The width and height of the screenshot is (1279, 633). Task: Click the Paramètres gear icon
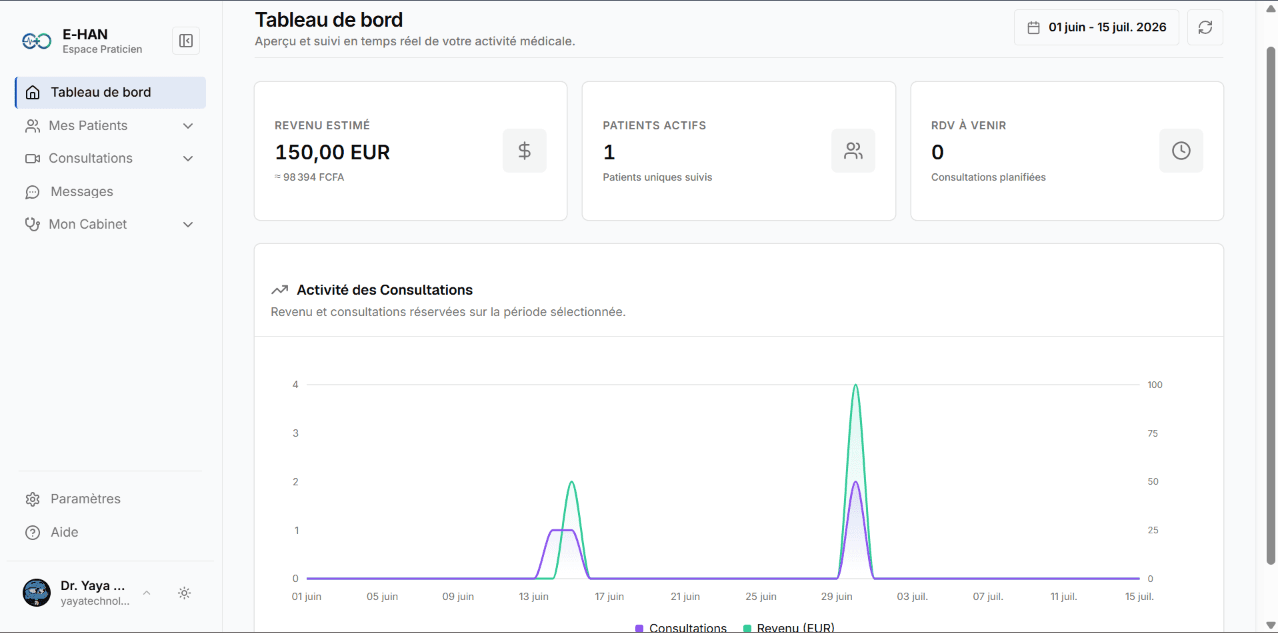click(32, 499)
